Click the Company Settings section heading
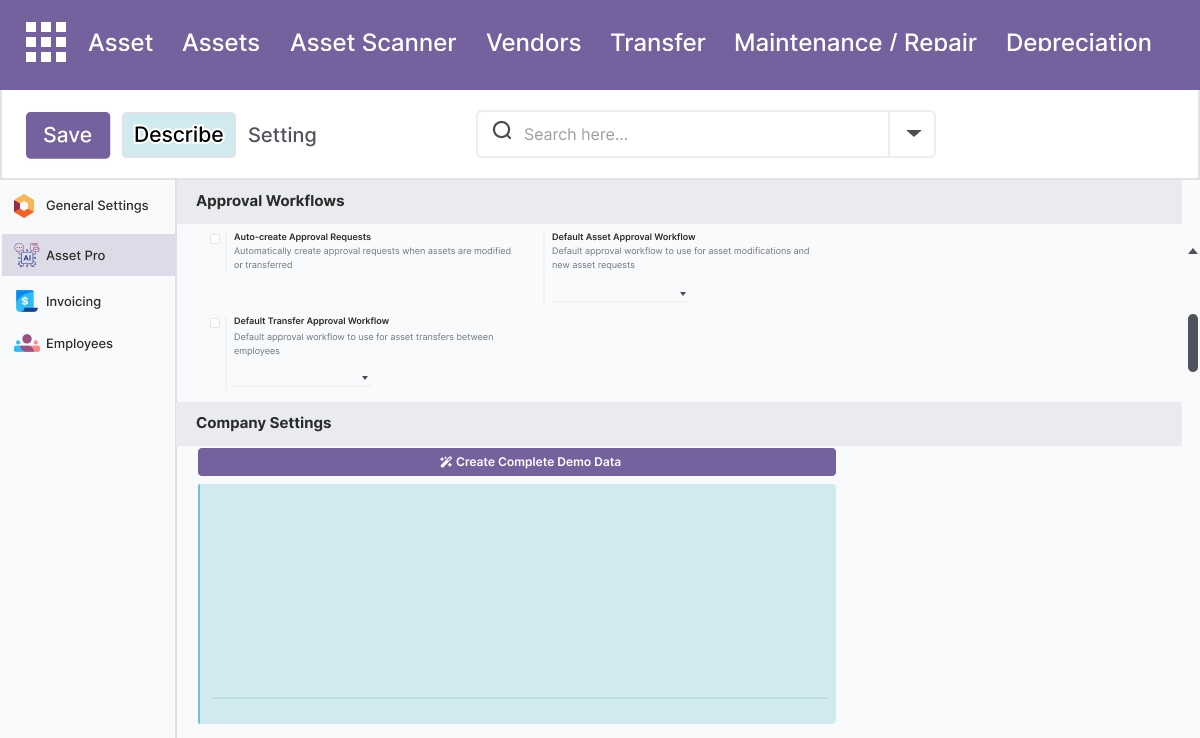 264,423
